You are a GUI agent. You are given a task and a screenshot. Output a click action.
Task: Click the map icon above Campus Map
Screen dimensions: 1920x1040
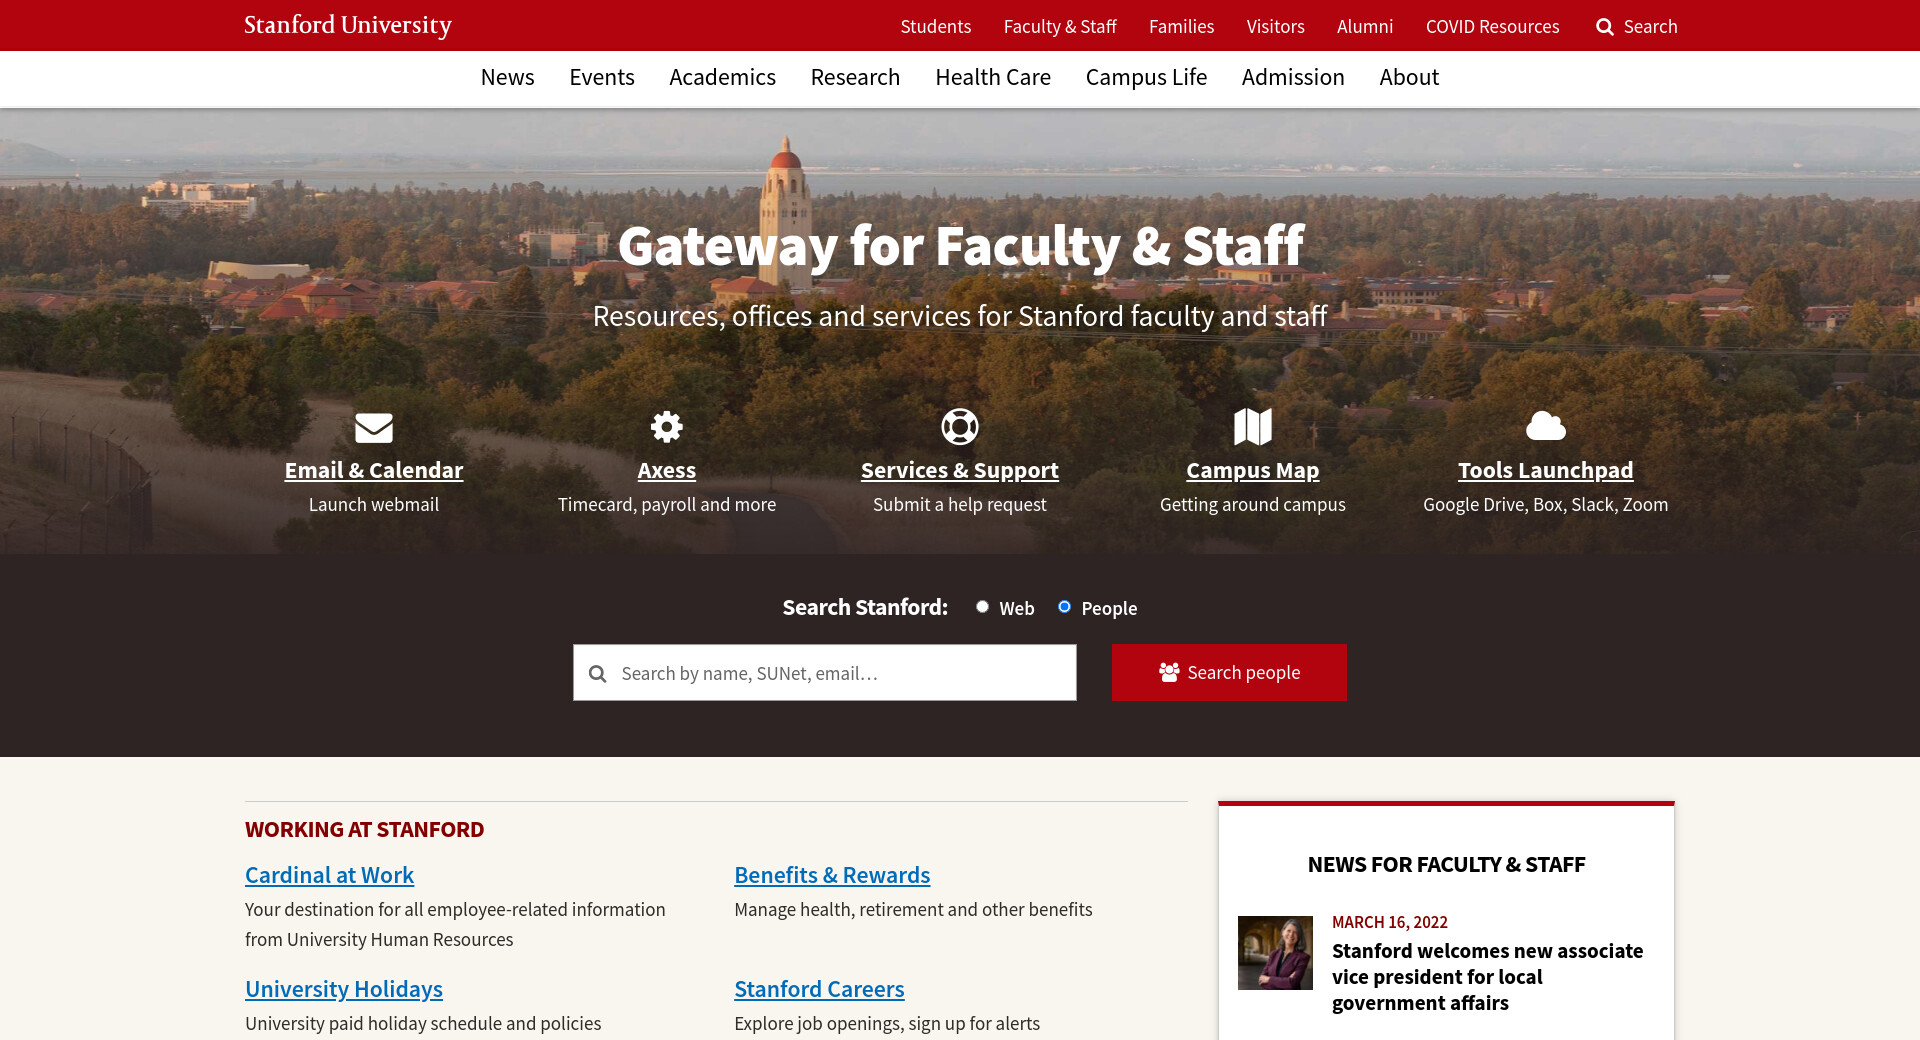click(1253, 427)
